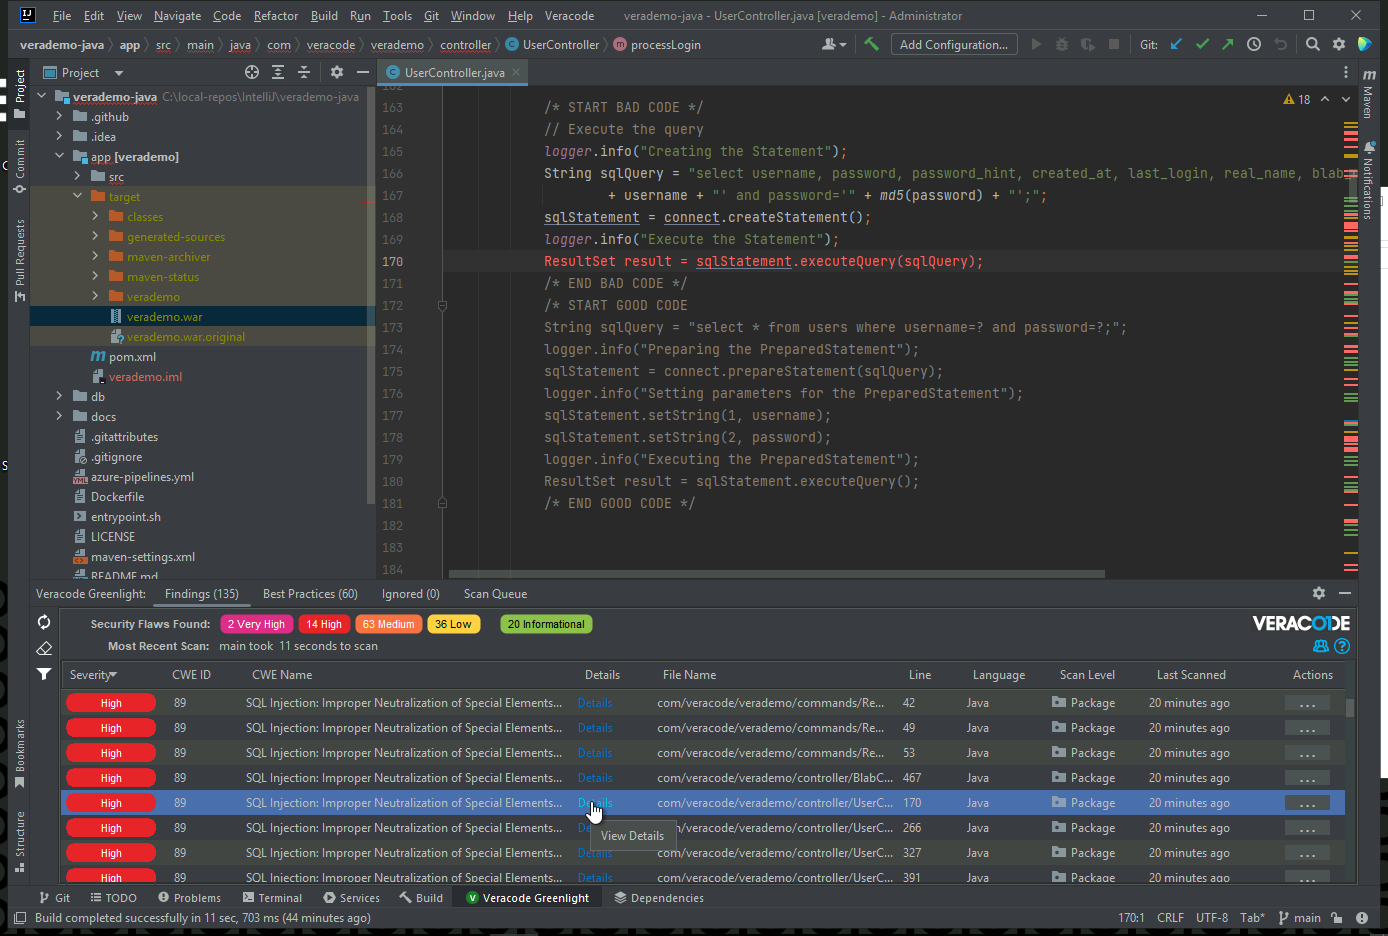
Task: Open the Maven side tool window
Action: (1369, 94)
